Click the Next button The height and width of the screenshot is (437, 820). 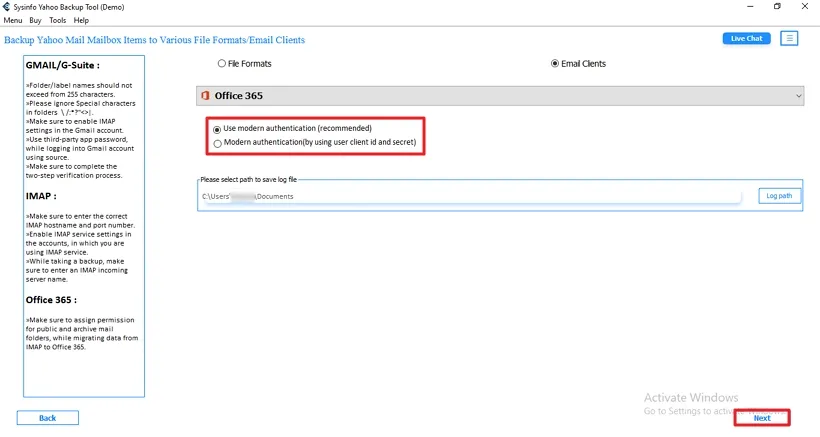[x=762, y=418]
